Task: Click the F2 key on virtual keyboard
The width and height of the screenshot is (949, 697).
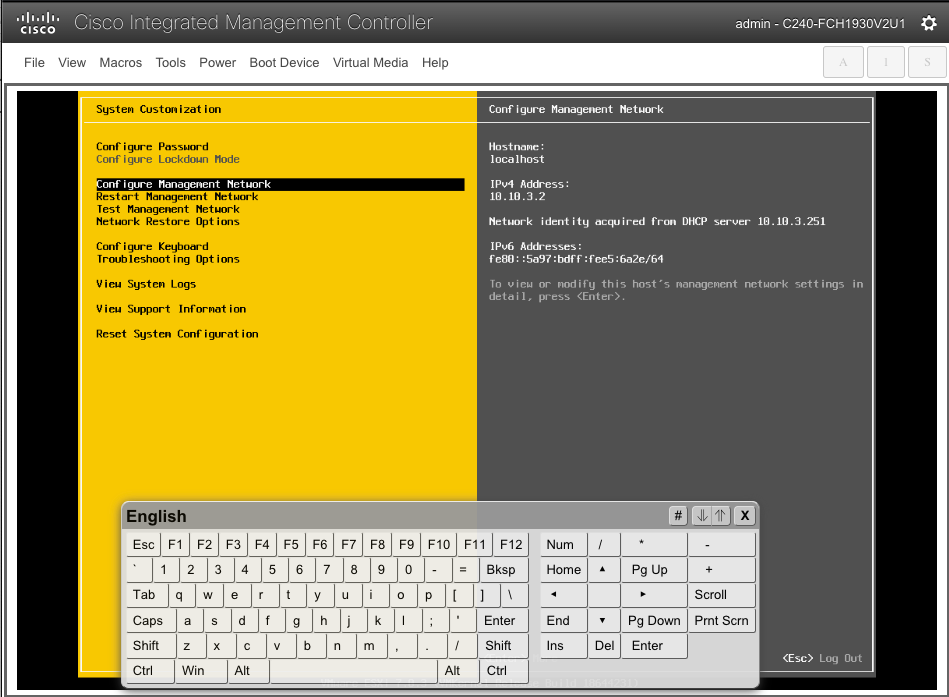Action: click(204, 545)
